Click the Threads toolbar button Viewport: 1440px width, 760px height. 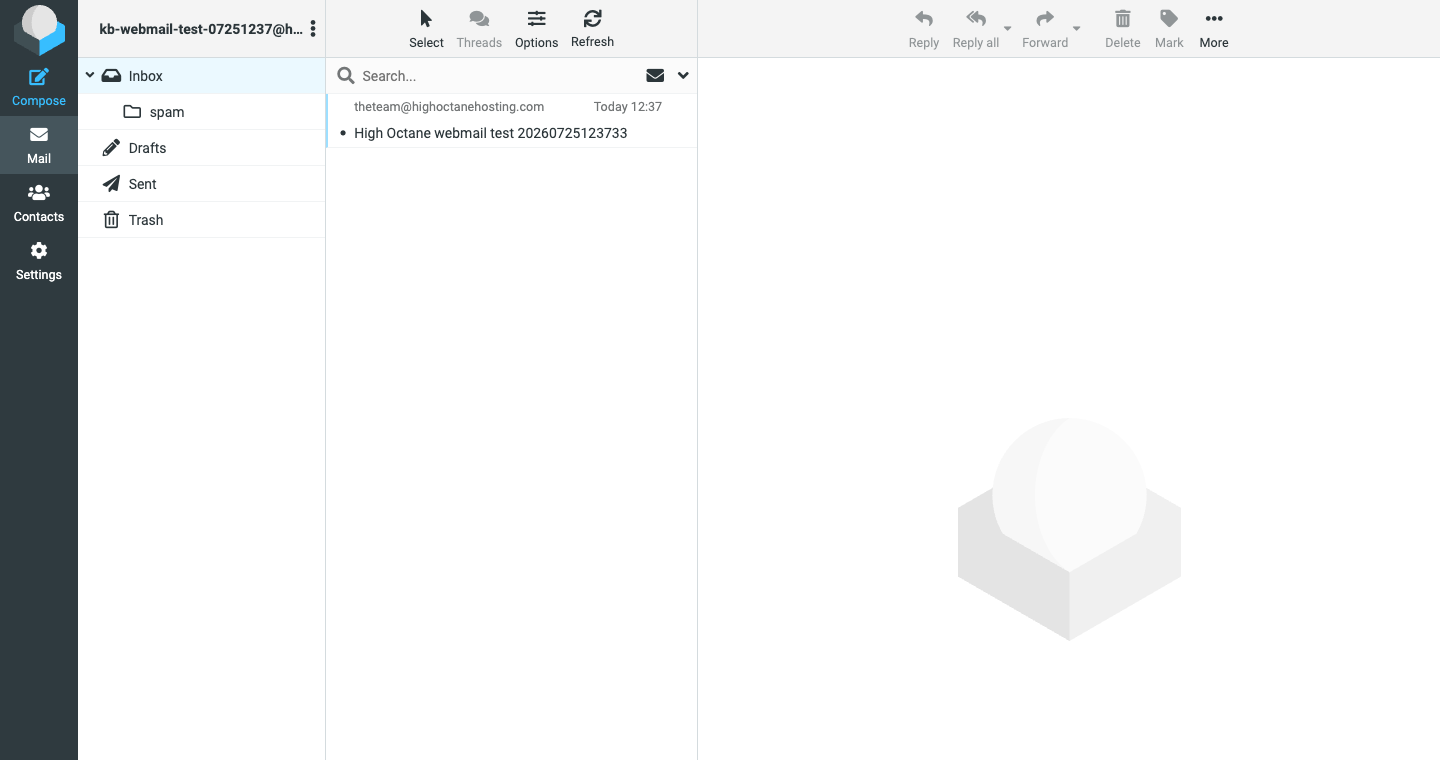[479, 29]
